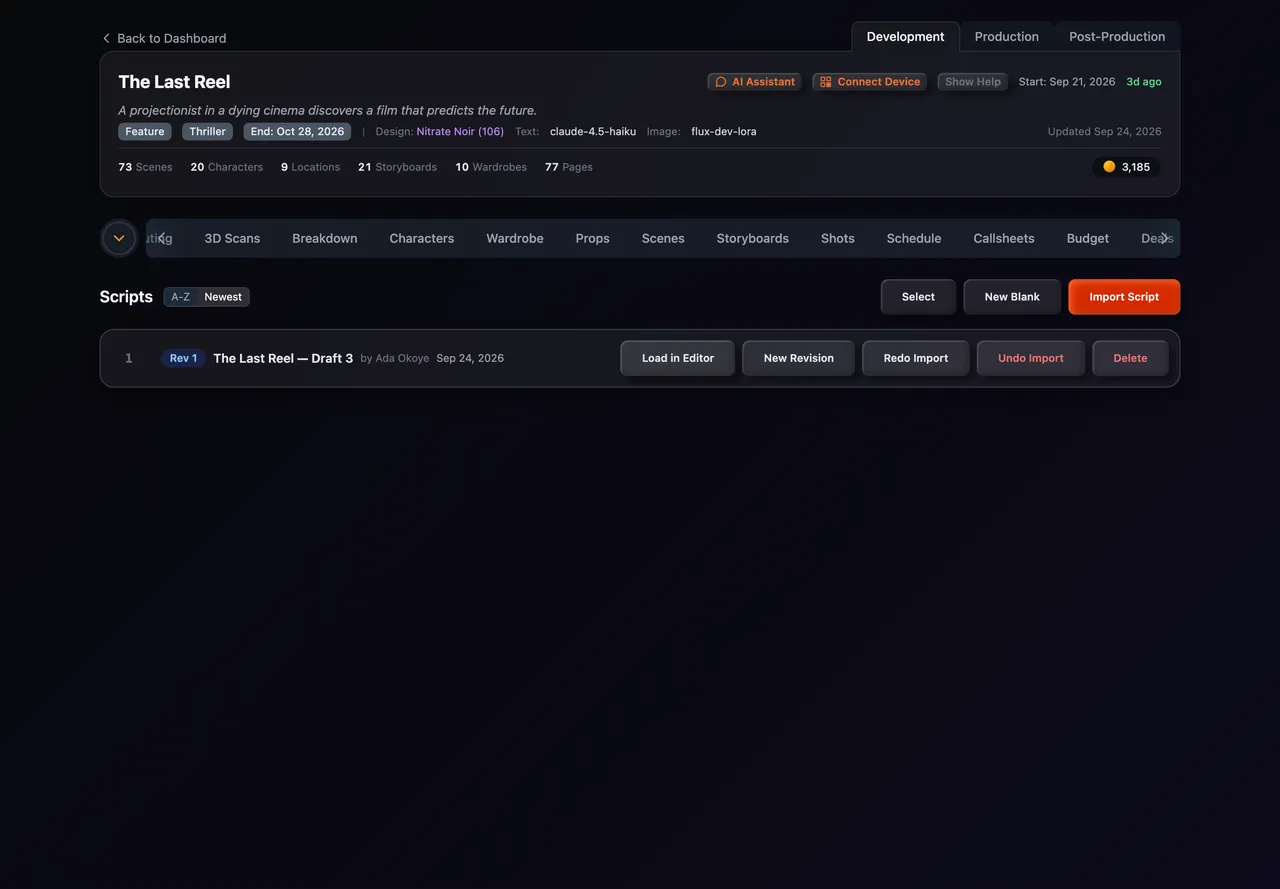Open The Last Reel — Draft 3 title
This screenshot has width=1280, height=889.
[x=283, y=358]
